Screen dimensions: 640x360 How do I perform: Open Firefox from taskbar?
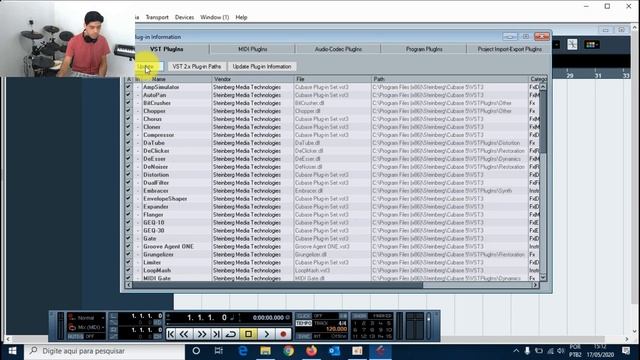coord(311,351)
